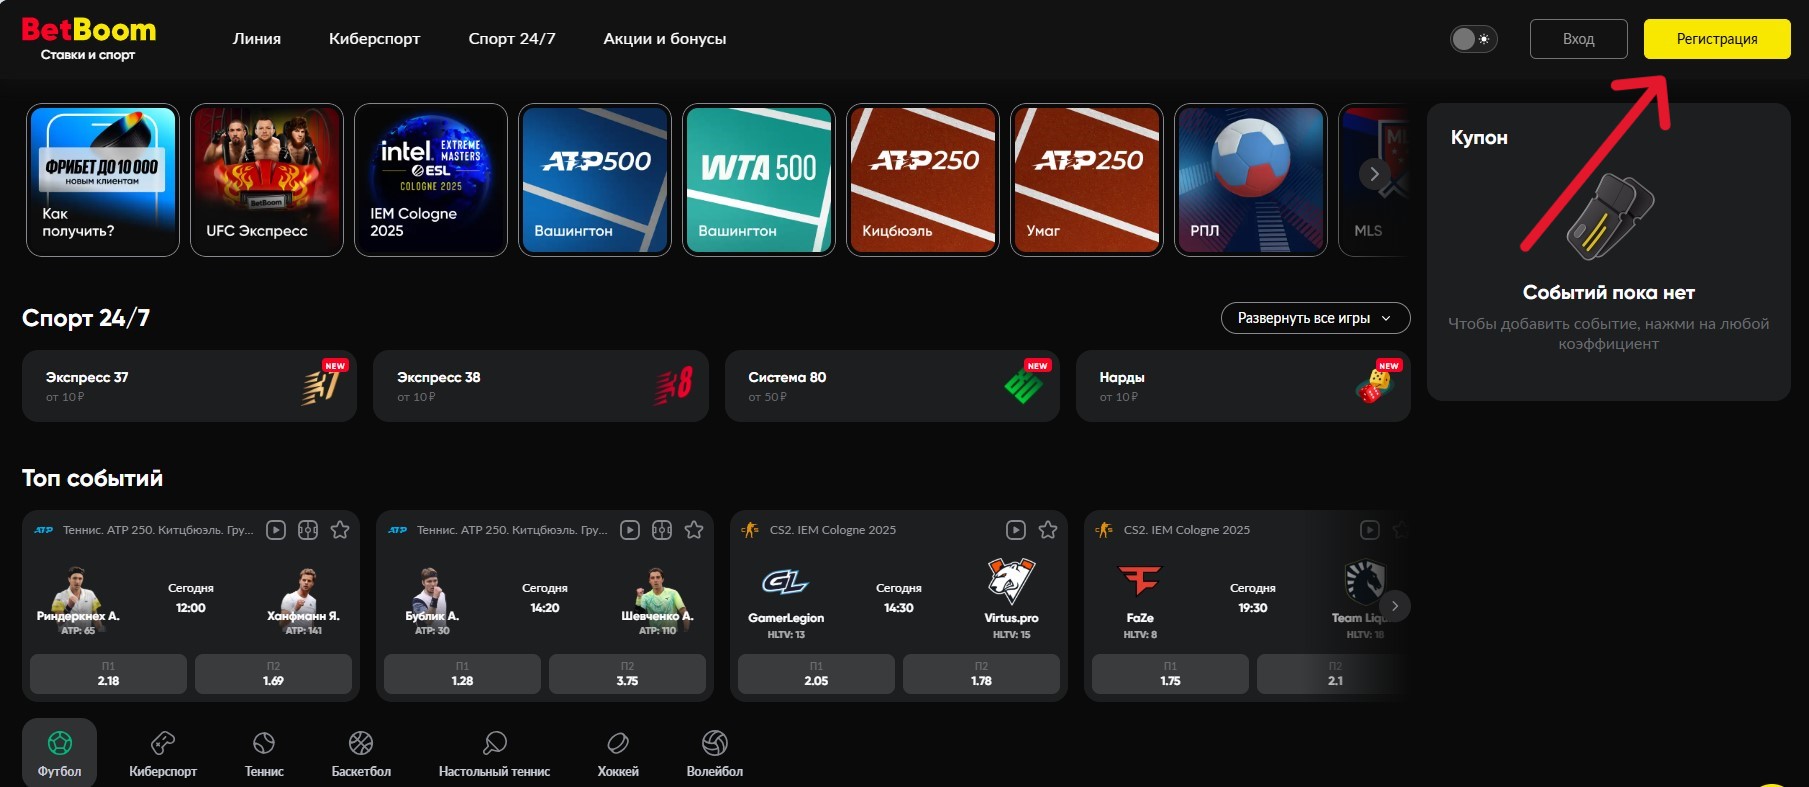Click the Экспресс 37 lightning icon

(x=321, y=386)
